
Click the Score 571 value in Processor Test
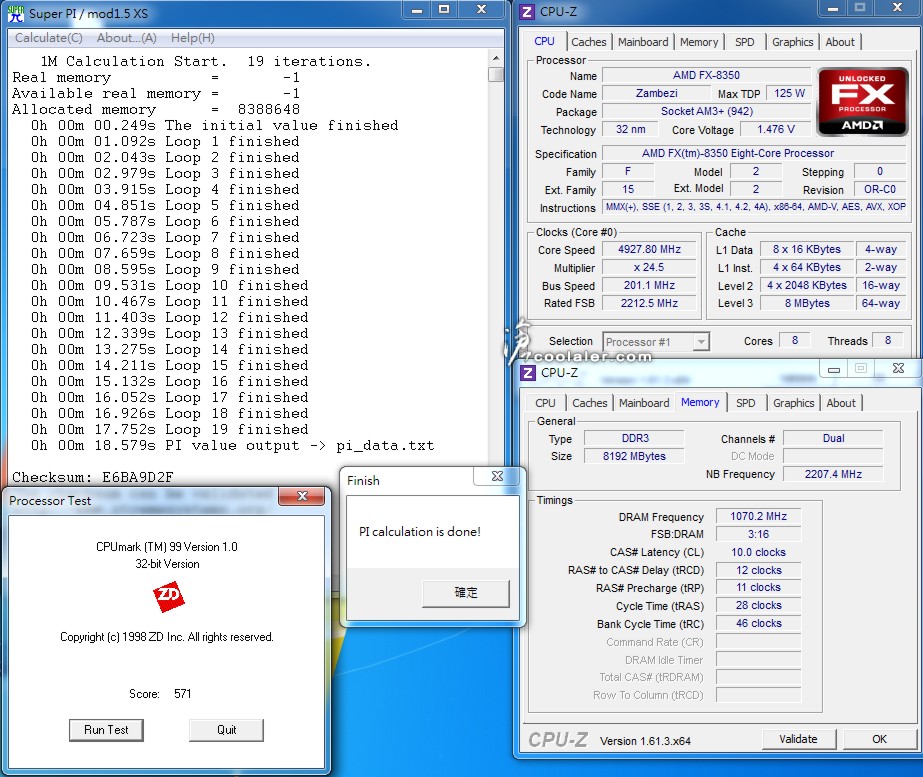[182, 694]
